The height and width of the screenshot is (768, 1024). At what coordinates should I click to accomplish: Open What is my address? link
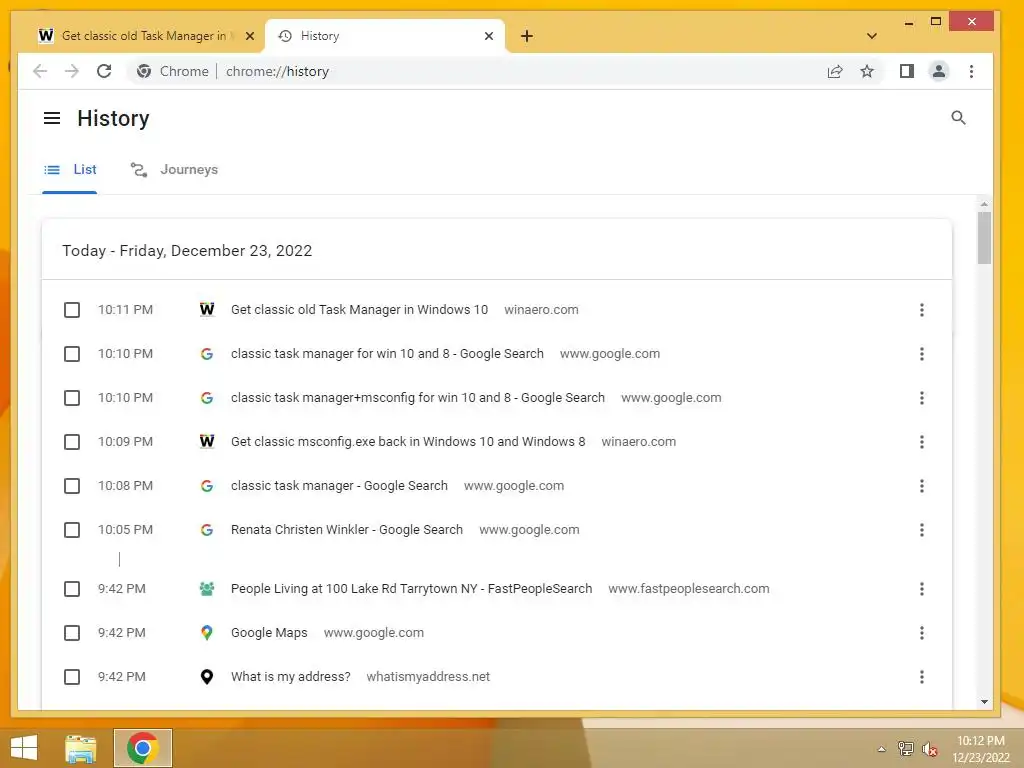click(291, 677)
